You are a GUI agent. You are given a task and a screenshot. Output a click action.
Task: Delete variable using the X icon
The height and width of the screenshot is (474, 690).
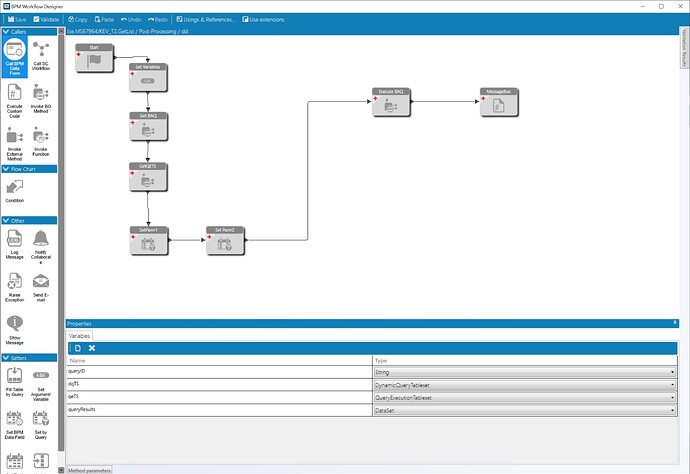click(92, 348)
